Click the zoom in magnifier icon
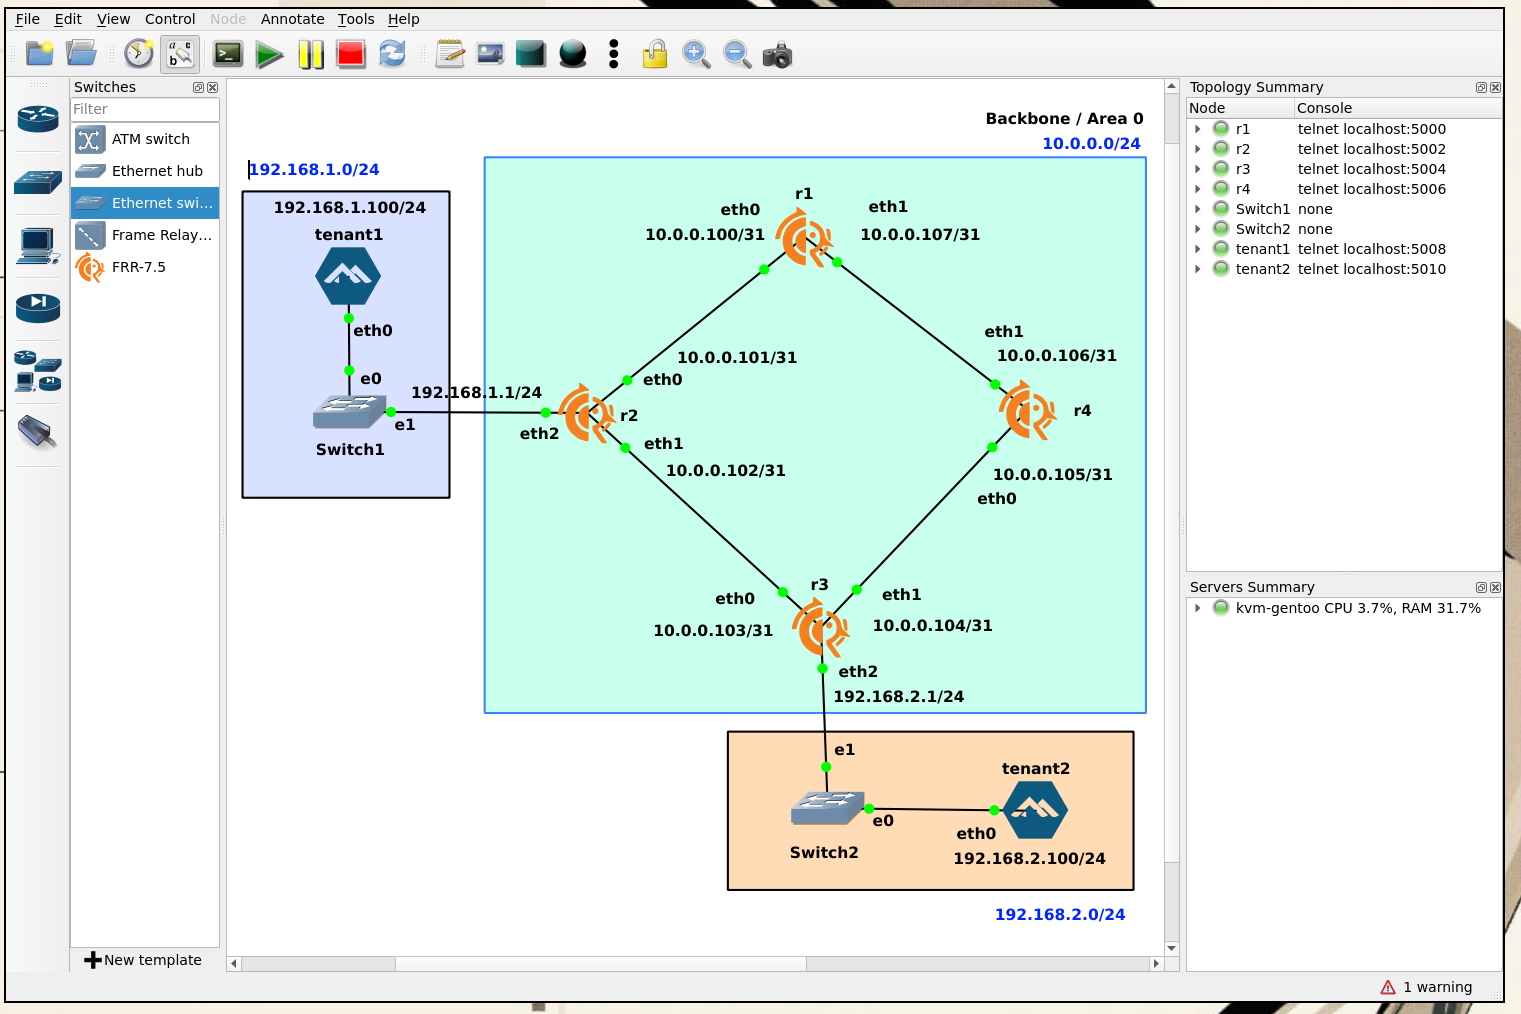This screenshot has height=1014, width=1521. point(696,55)
